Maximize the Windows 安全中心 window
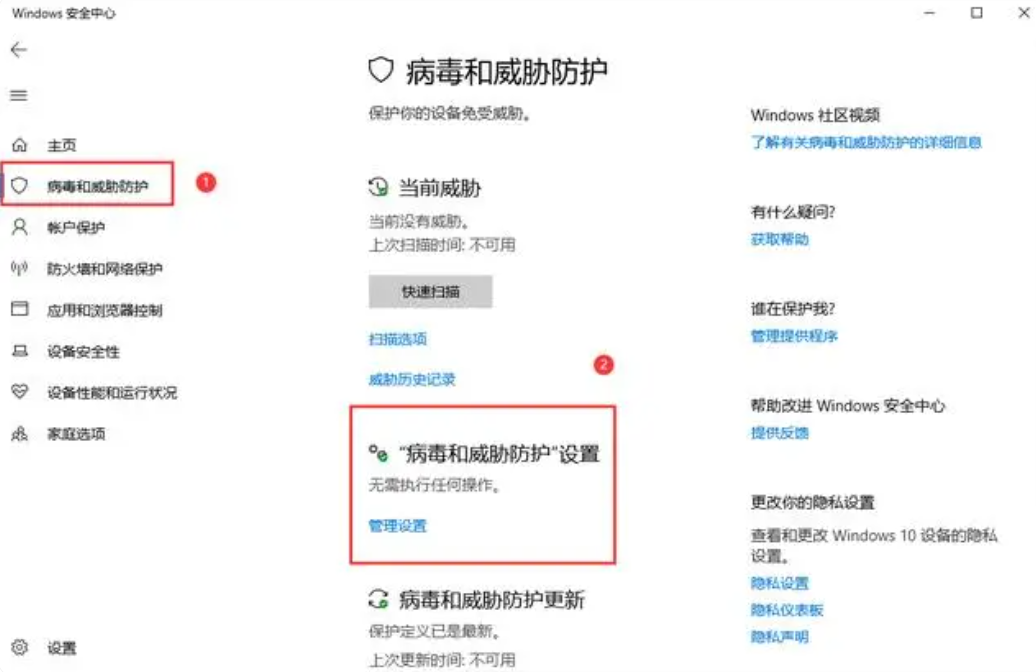 (x=977, y=13)
